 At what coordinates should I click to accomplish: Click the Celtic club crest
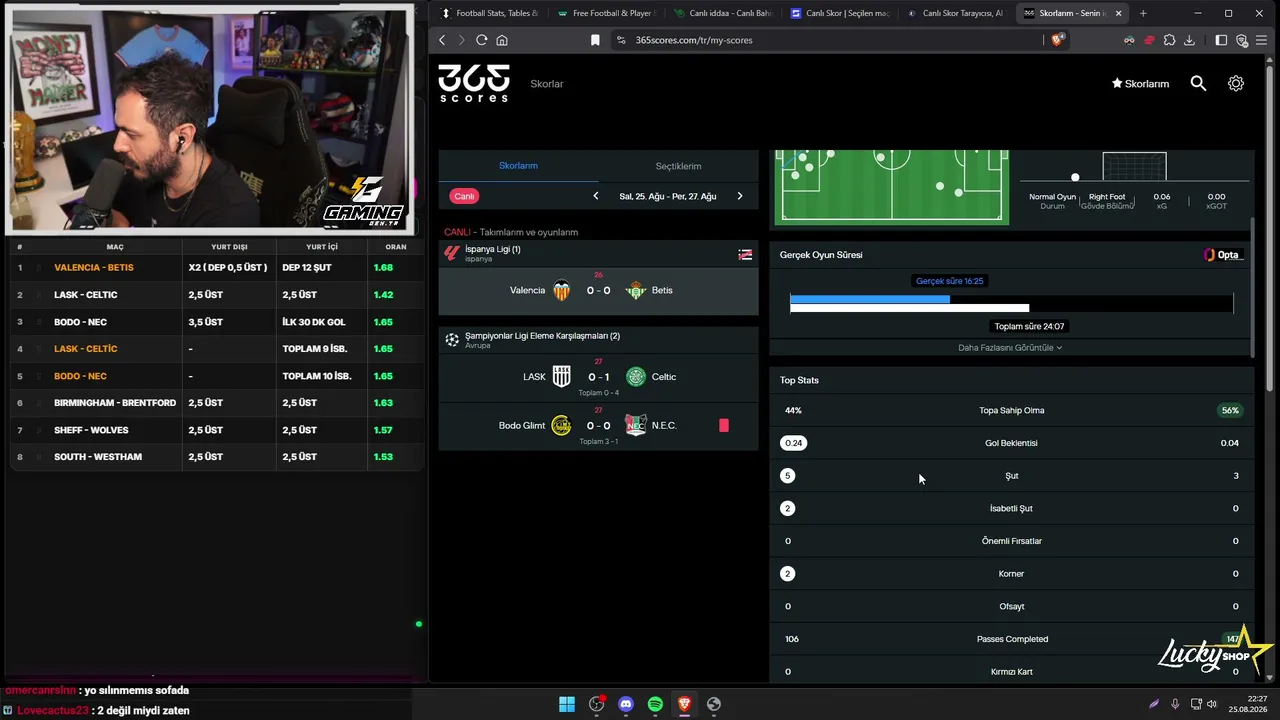coord(636,377)
